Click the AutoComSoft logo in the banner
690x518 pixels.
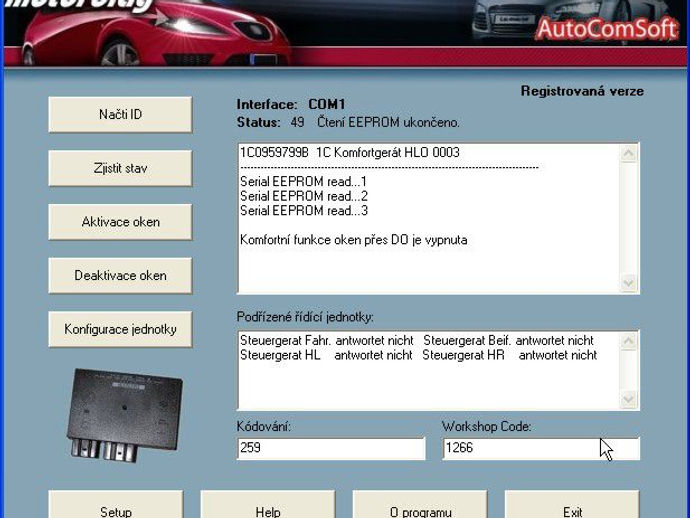(x=606, y=29)
